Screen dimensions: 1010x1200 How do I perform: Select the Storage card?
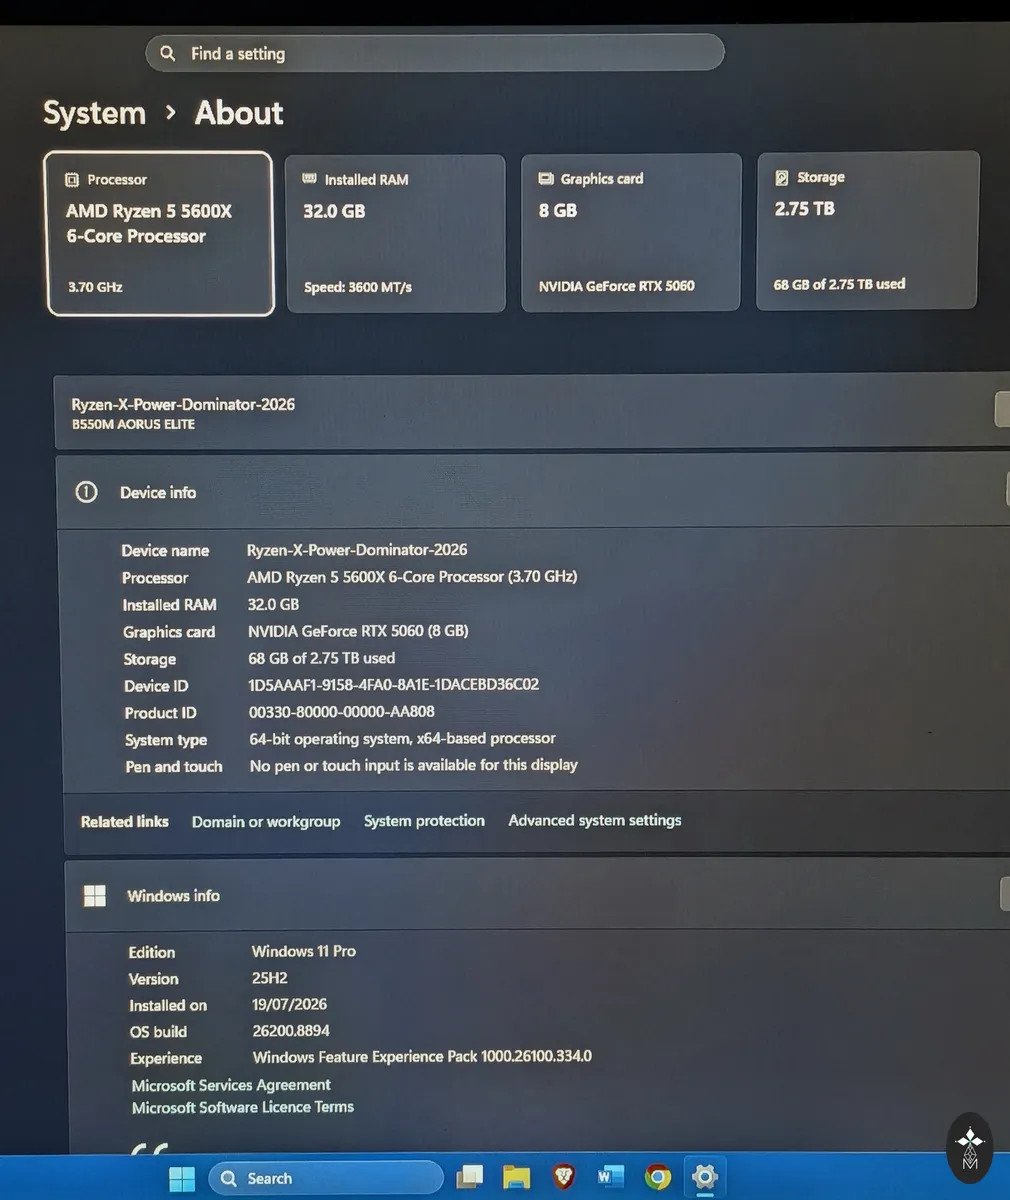click(x=868, y=231)
